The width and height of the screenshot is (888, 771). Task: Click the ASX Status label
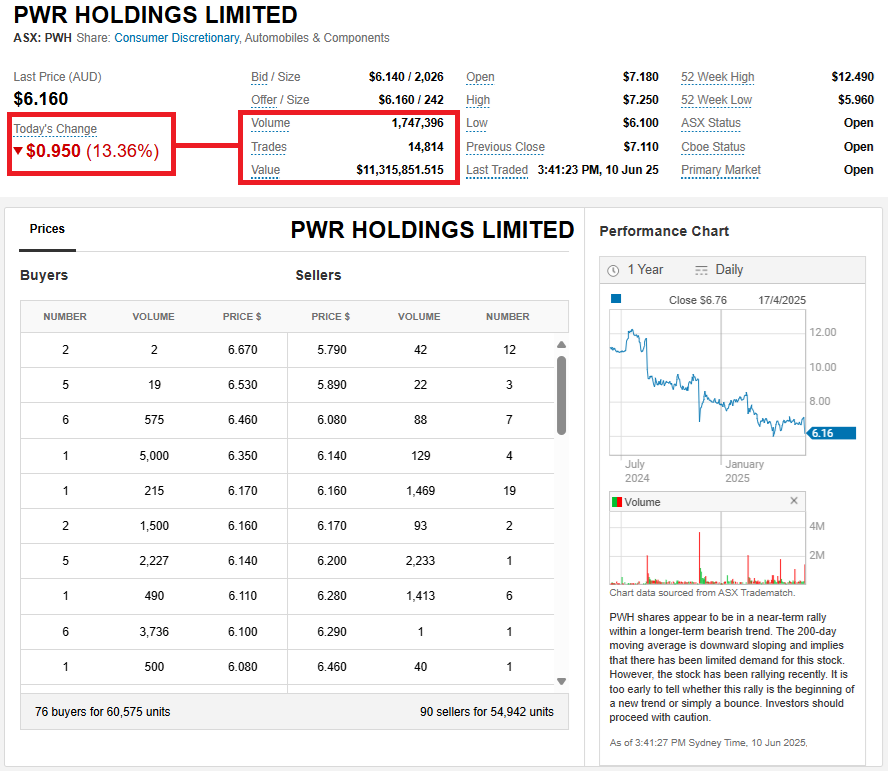(711, 123)
